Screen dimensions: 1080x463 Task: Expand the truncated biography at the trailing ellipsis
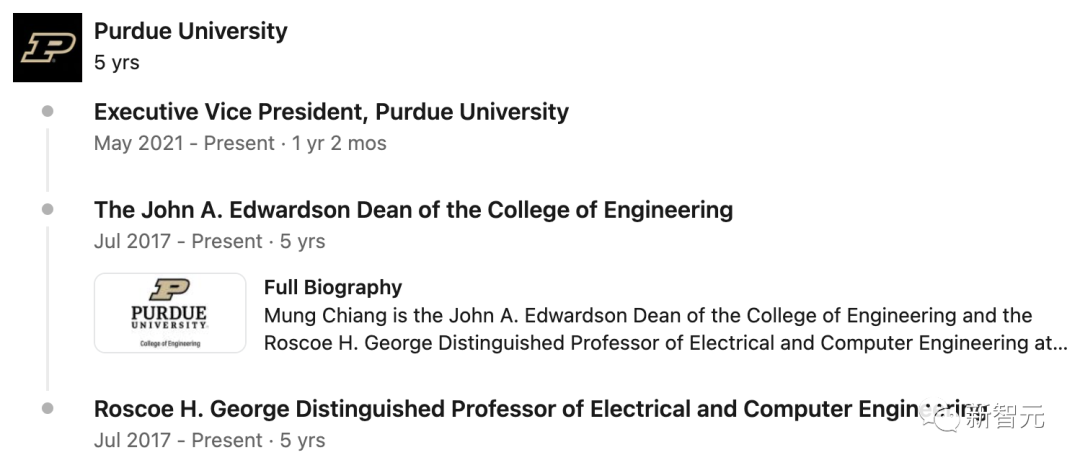(x=1061, y=344)
